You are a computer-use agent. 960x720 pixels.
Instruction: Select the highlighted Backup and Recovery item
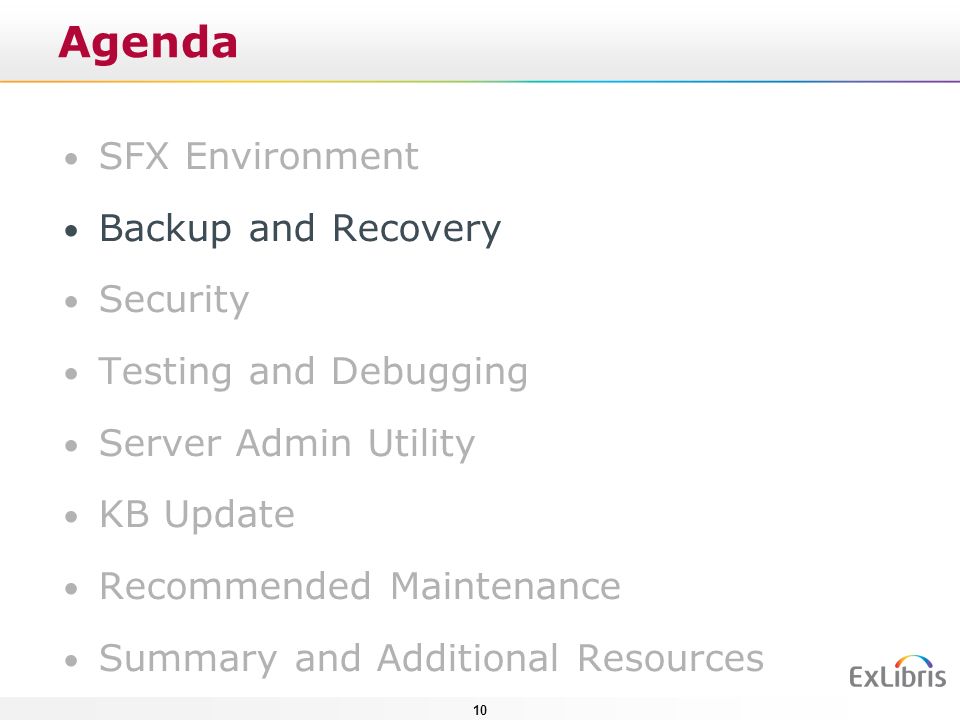300,228
